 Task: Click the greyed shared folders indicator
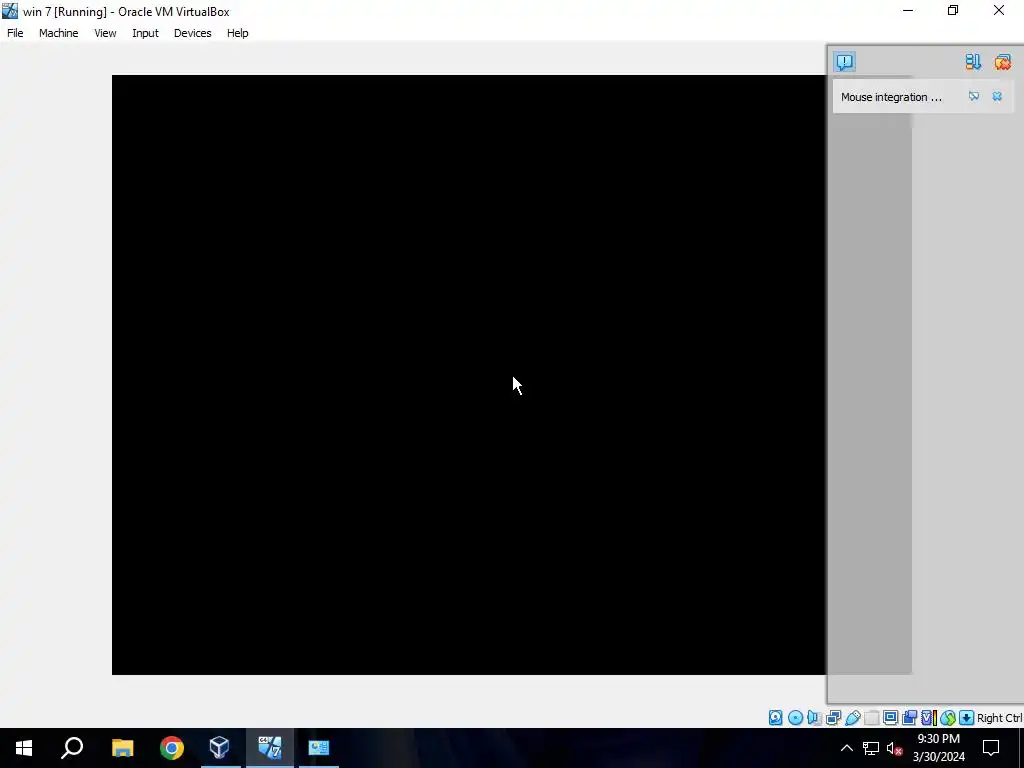[x=871, y=718]
